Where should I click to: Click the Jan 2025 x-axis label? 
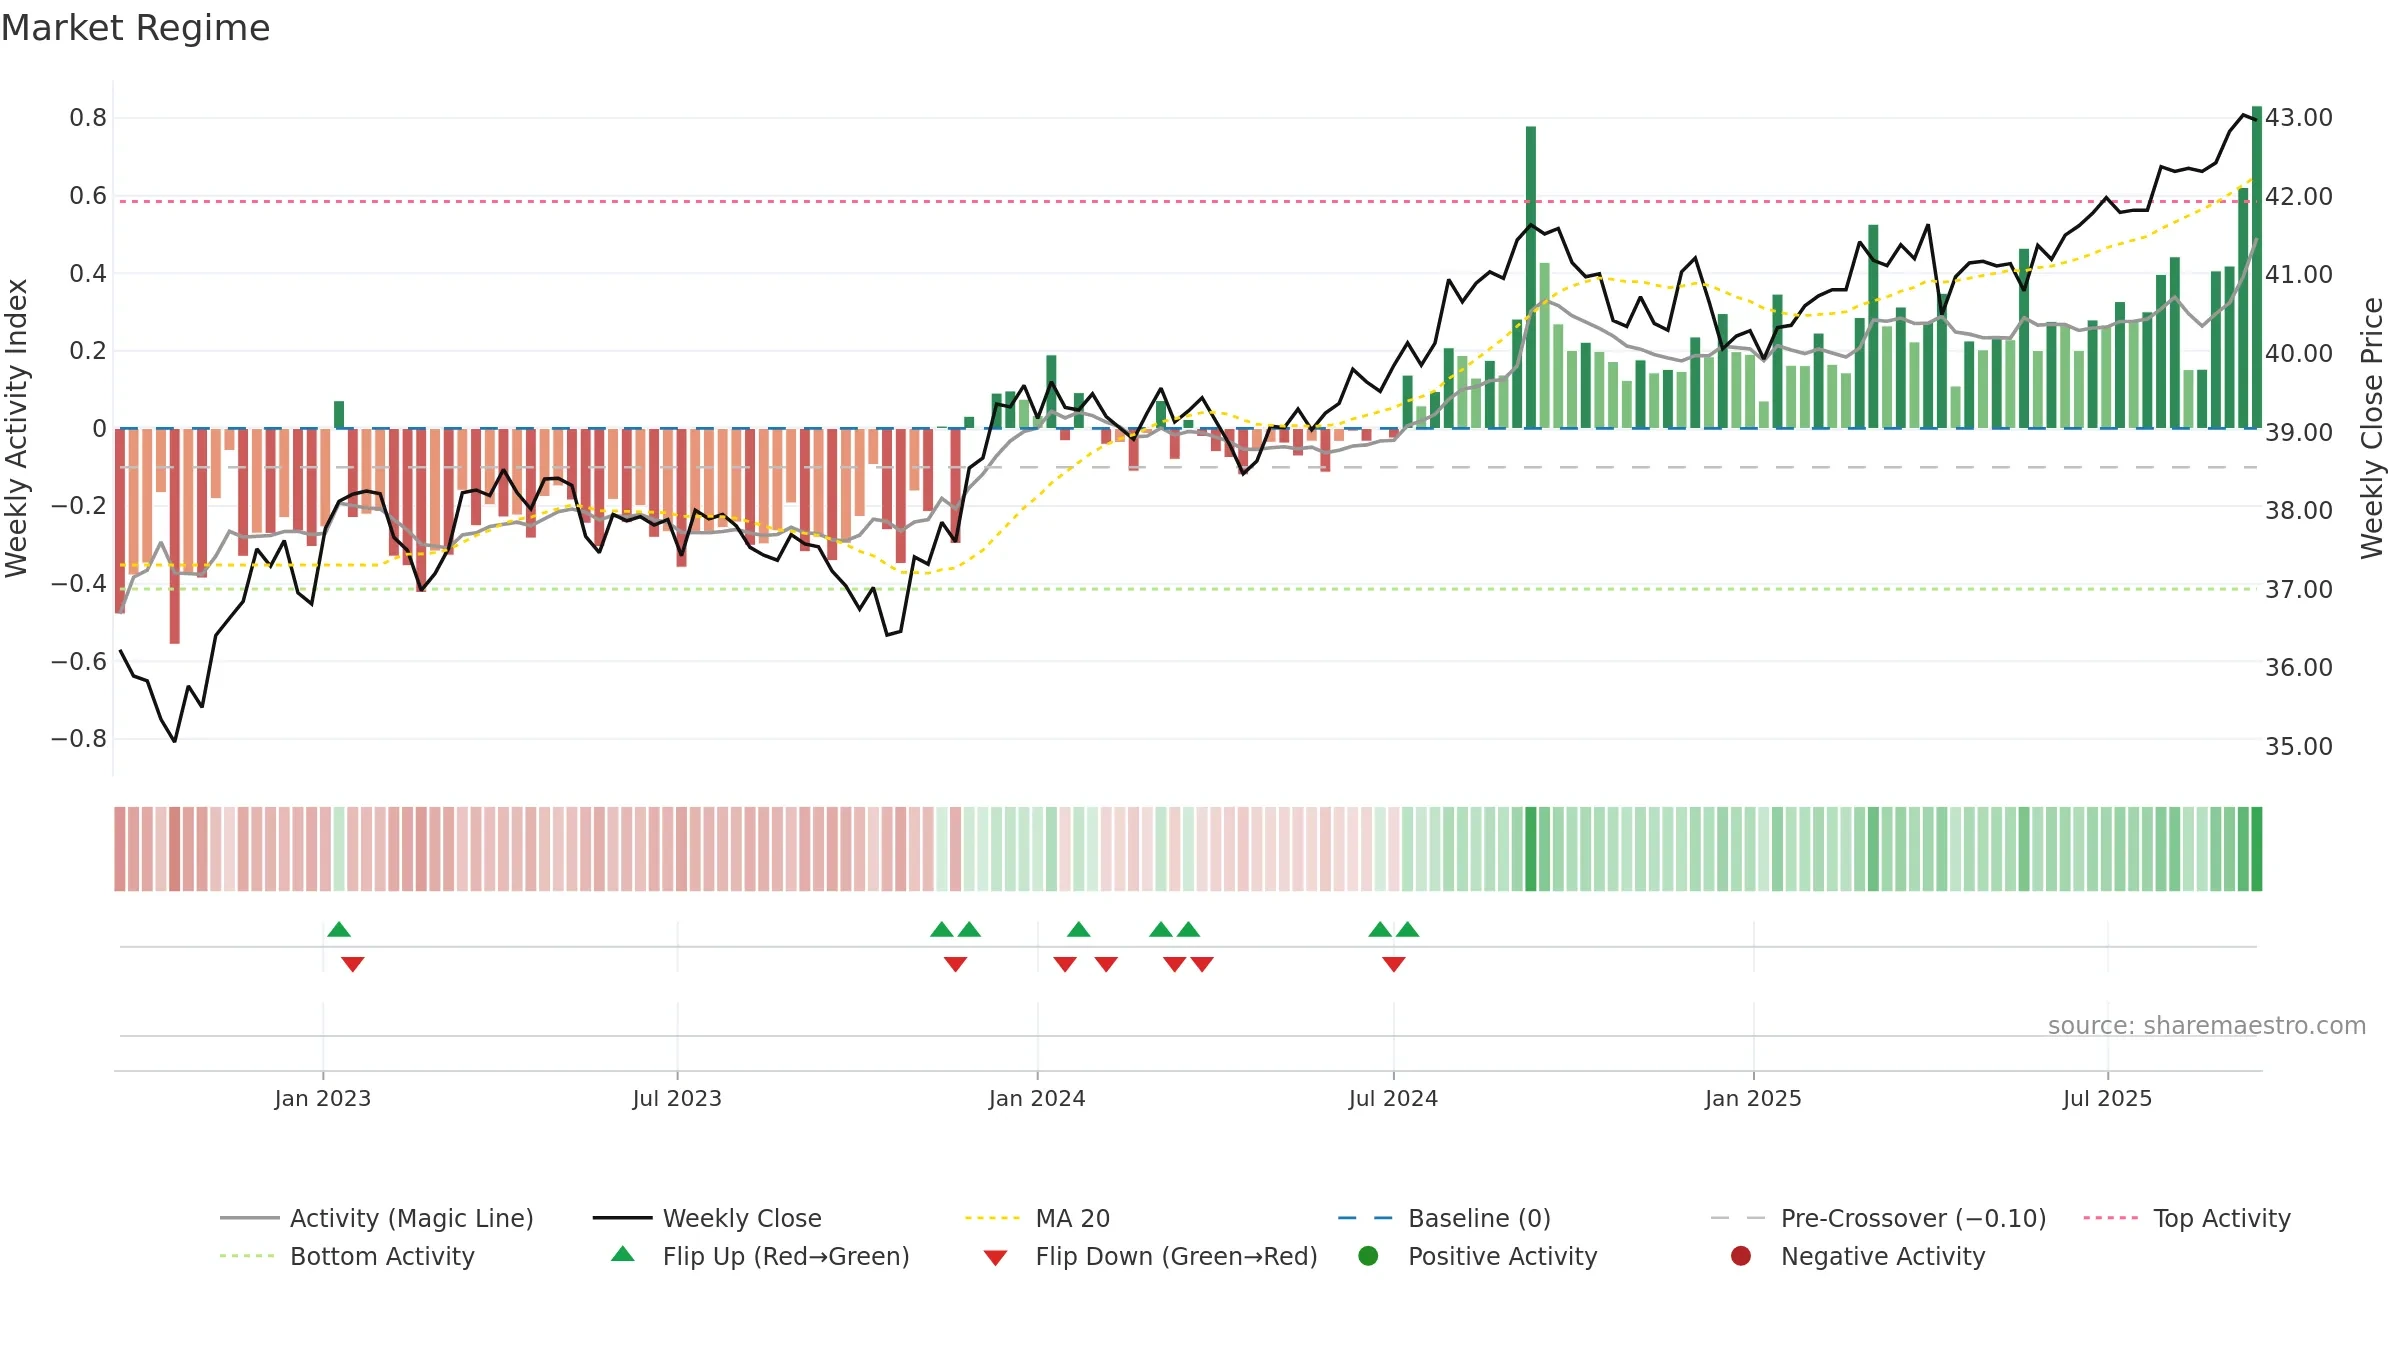[x=1753, y=1098]
